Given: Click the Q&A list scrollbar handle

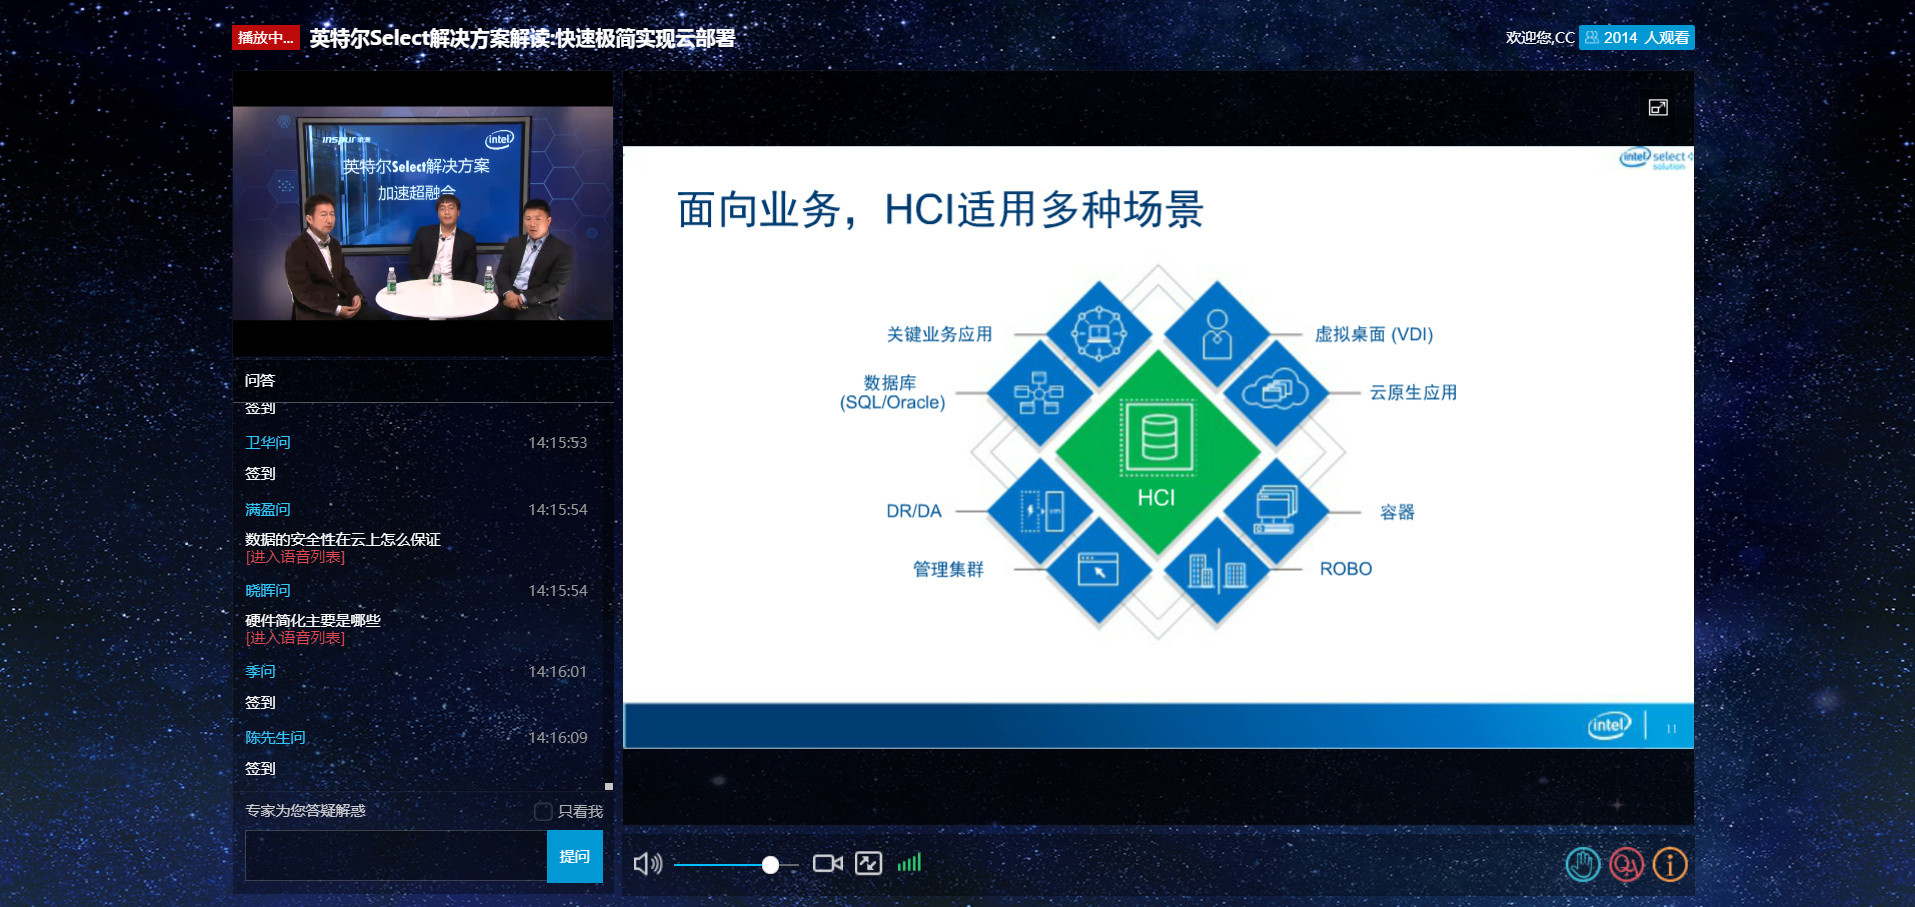Looking at the screenshot, I should pos(609,786).
